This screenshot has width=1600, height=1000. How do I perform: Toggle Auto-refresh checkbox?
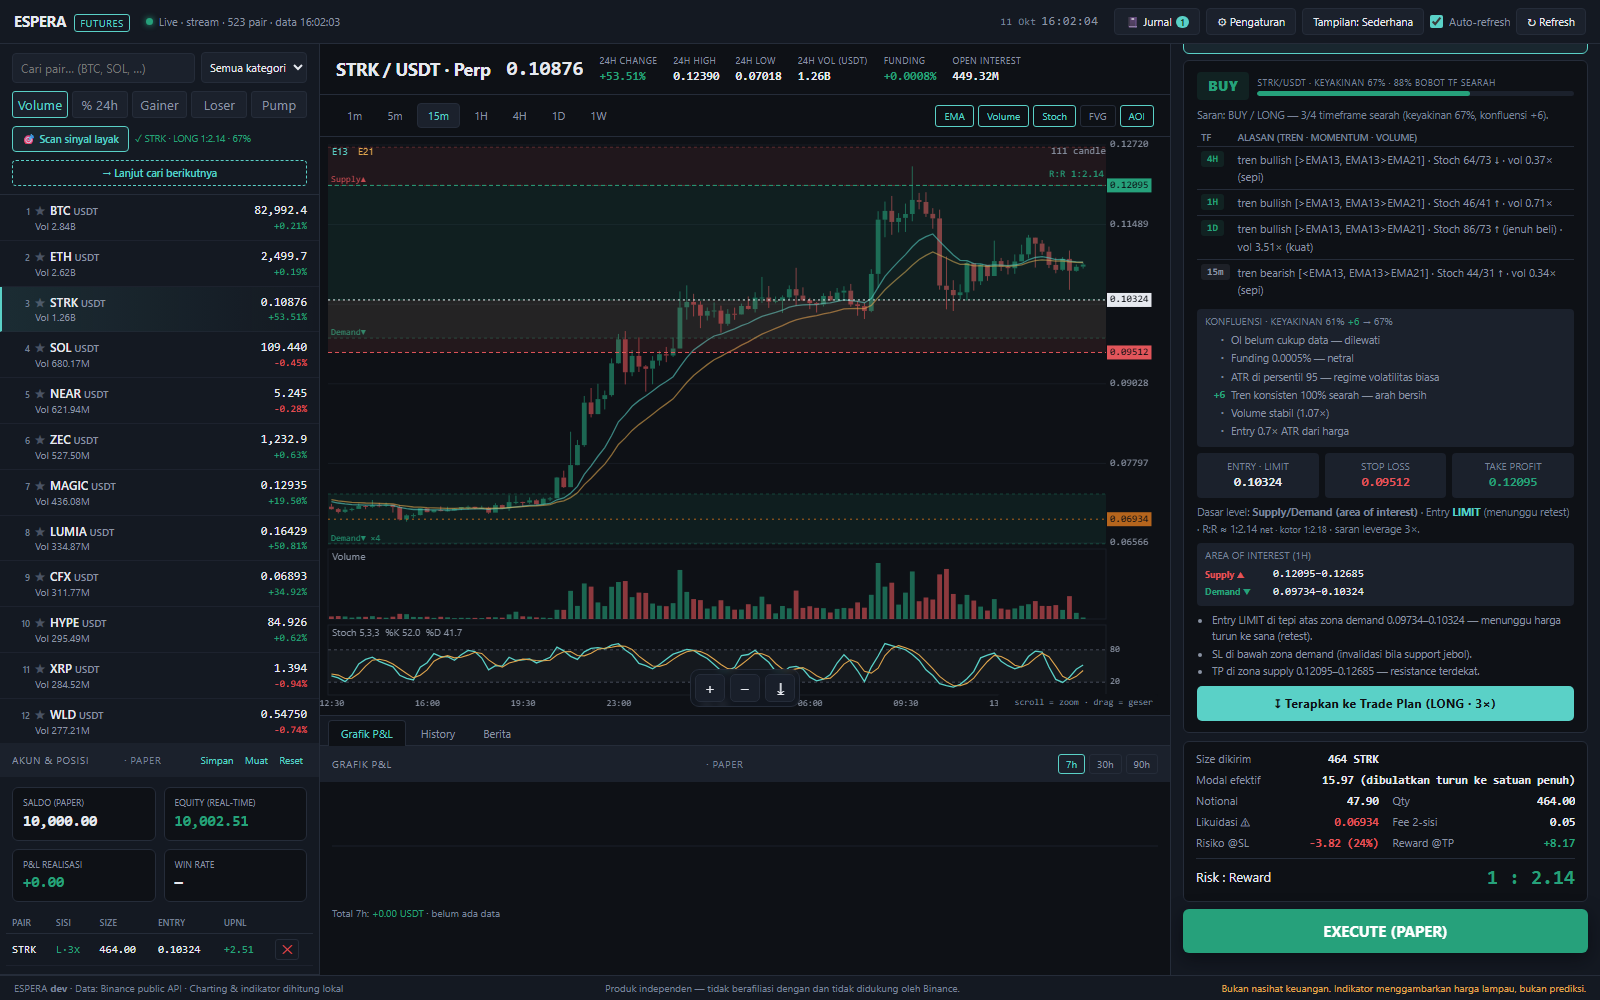1437,21
